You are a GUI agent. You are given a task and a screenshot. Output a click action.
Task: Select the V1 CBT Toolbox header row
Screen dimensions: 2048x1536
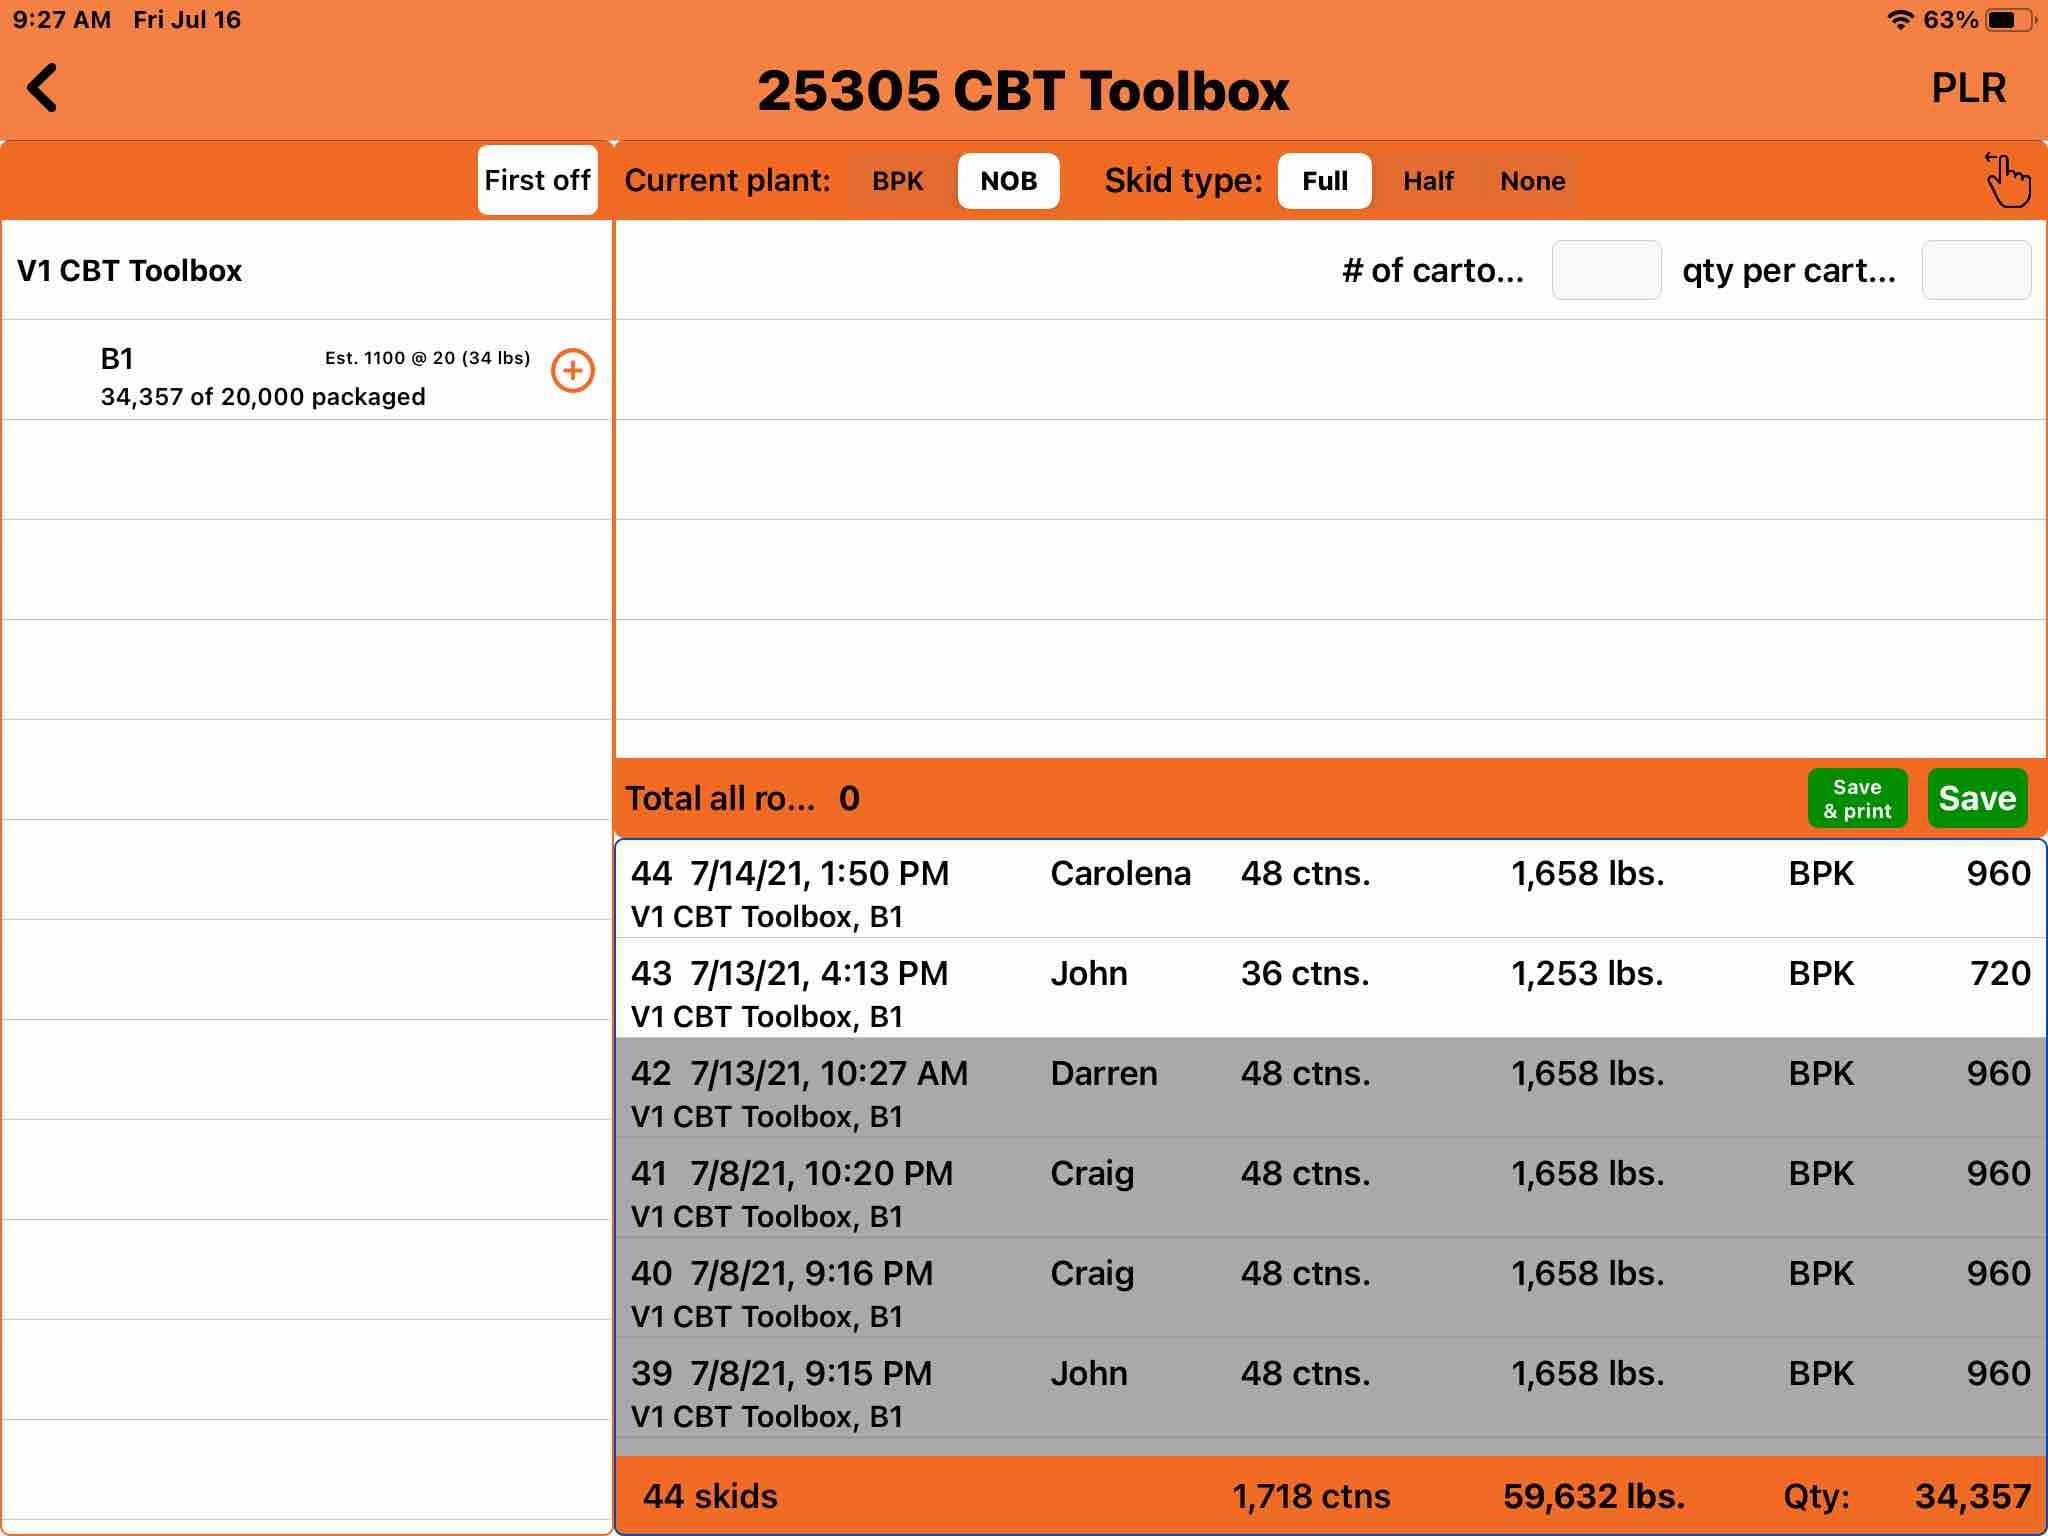306,270
